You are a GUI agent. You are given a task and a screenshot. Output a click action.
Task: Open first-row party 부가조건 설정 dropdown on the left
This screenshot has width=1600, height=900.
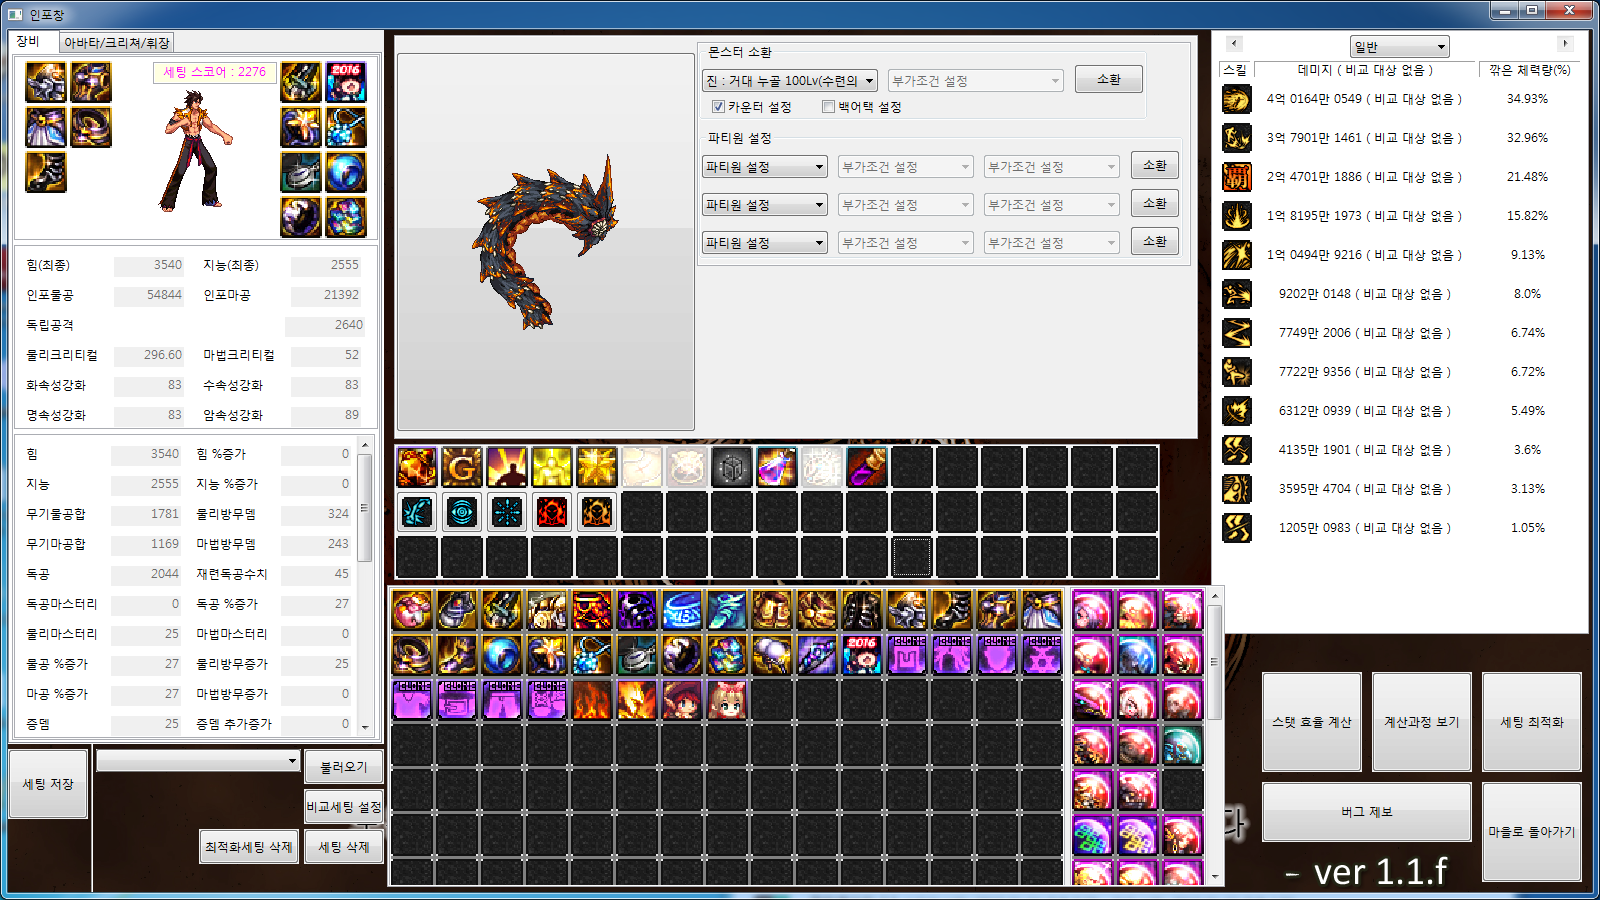click(905, 167)
